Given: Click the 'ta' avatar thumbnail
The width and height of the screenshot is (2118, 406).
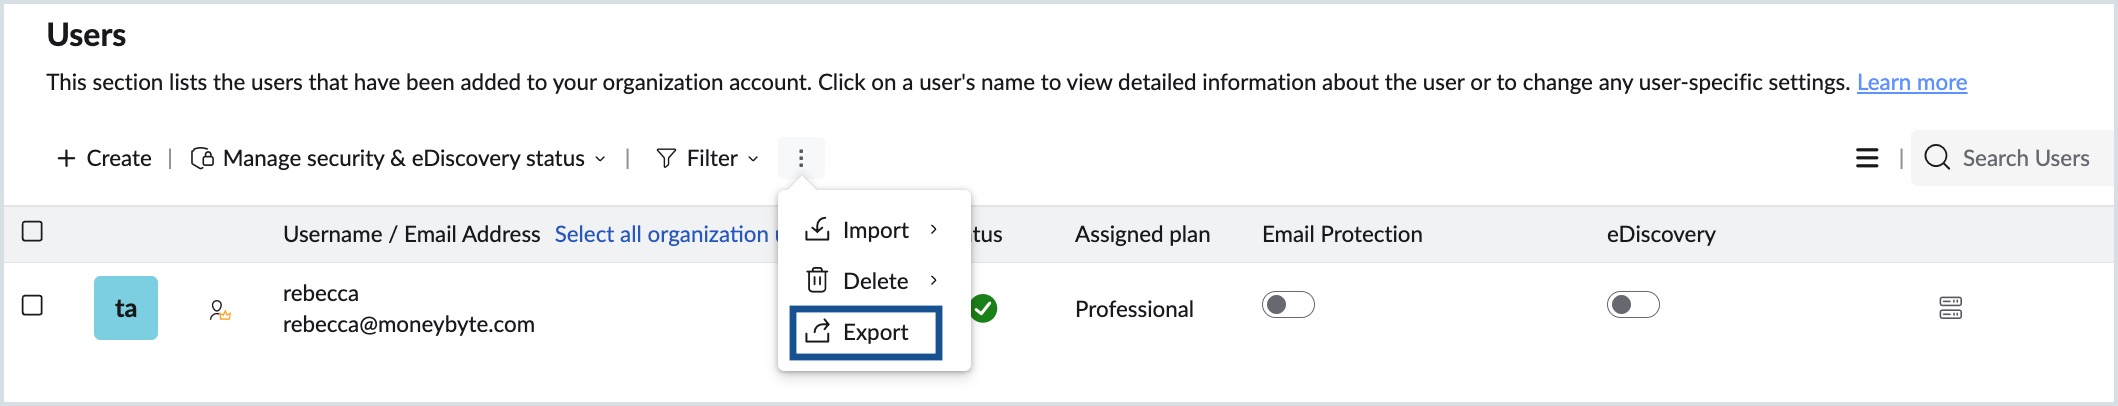Looking at the screenshot, I should pos(126,308).
